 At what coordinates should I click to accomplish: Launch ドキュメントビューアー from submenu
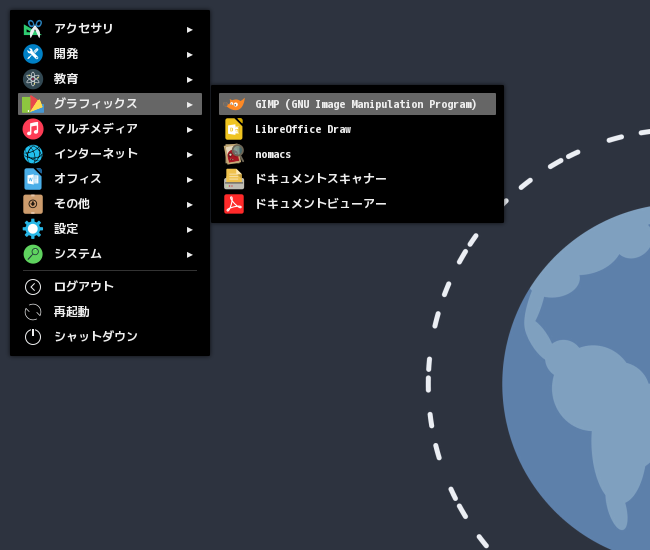point(357,204)
